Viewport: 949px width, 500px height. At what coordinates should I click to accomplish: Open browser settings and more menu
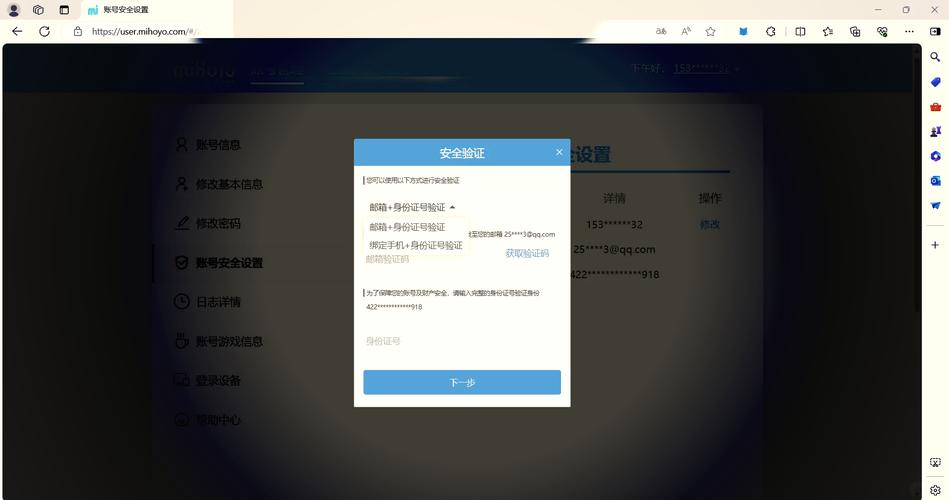click(909, 31)
